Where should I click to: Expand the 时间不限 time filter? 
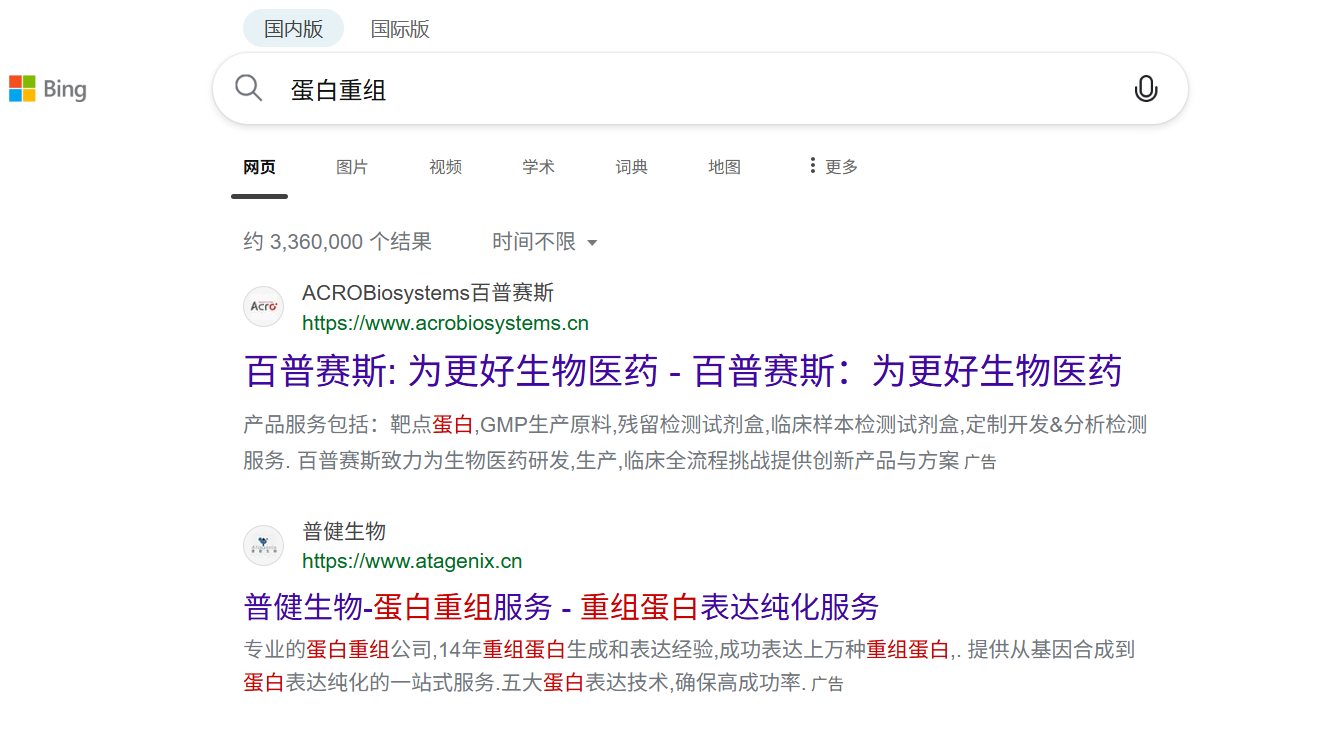coord(545,242)
